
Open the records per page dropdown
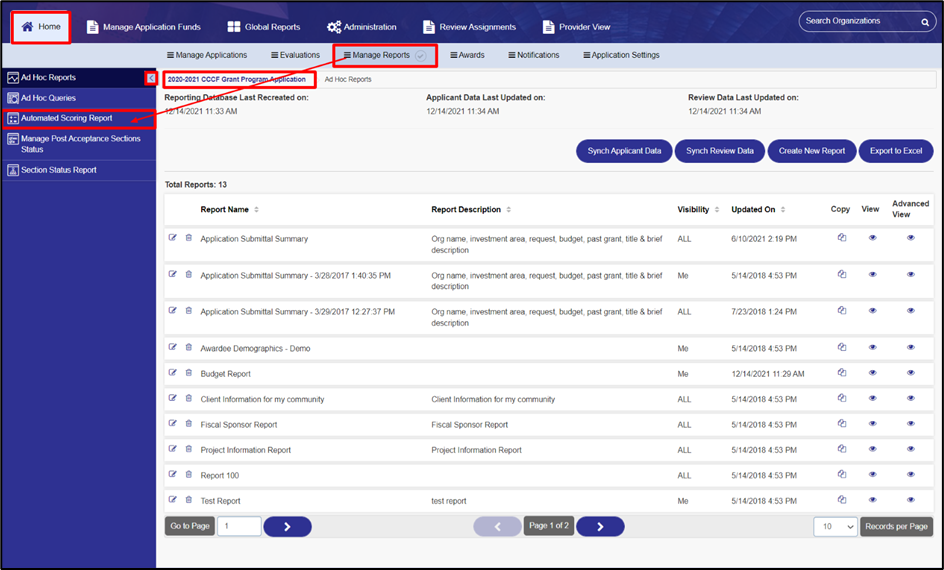(x=836, y=527)
